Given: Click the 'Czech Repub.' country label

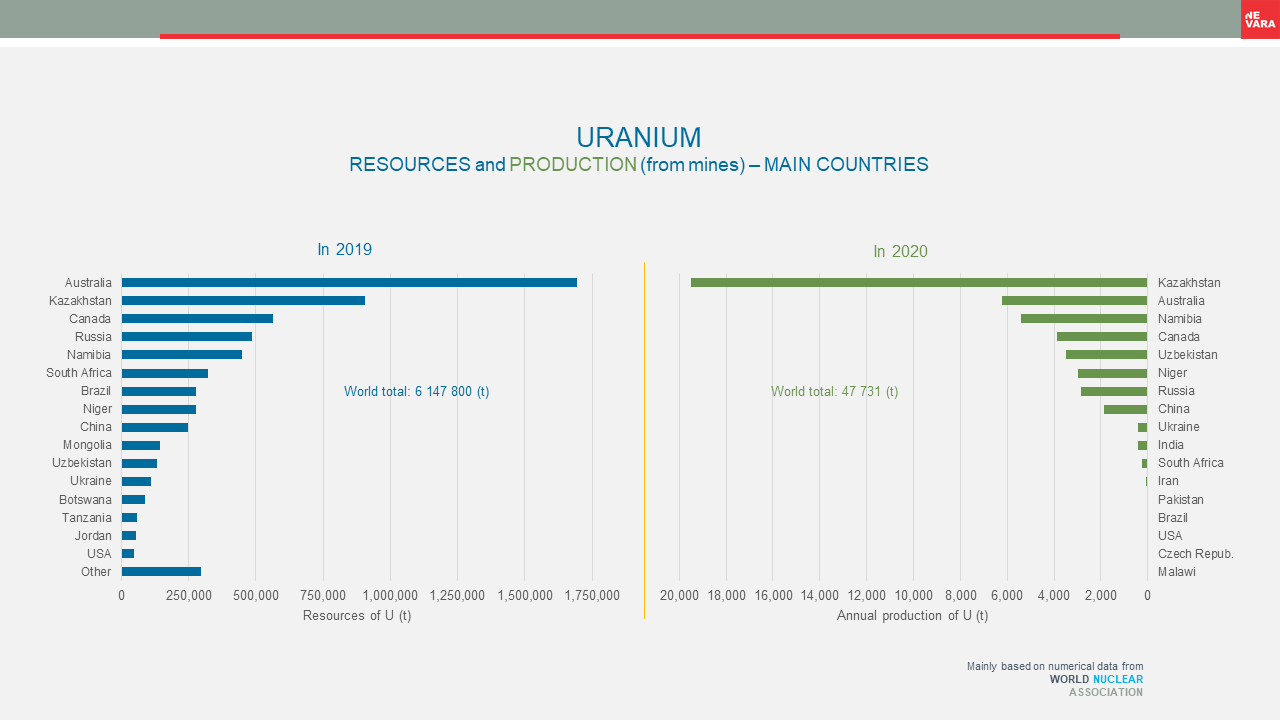Looking at the screenshot, I should pos(1195,554).
